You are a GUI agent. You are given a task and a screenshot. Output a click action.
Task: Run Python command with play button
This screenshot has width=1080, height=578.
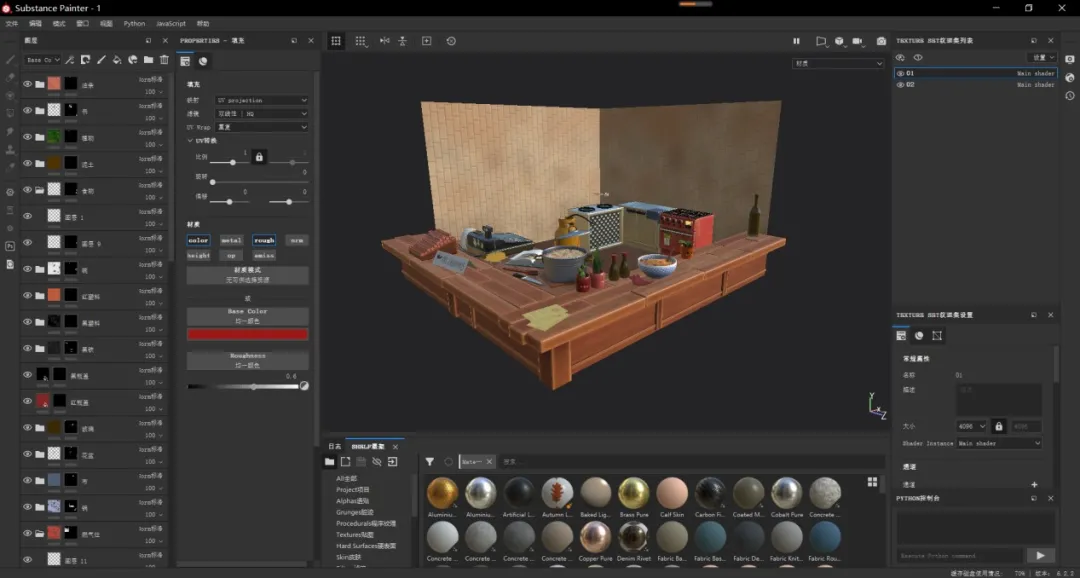point(1040,555)
